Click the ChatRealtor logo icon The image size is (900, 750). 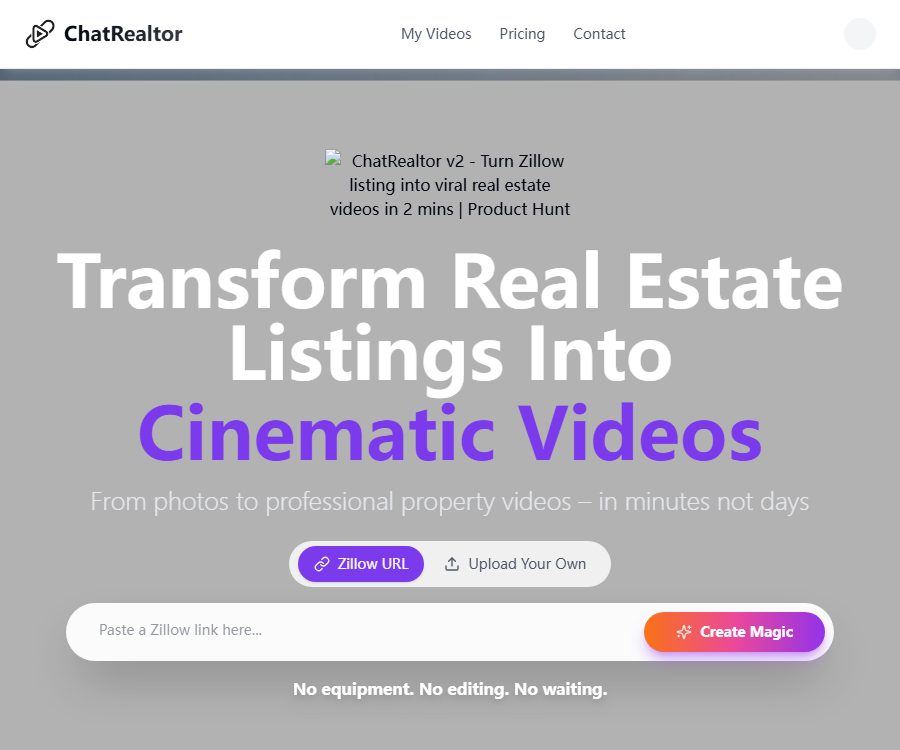pyautogui.click(x=40, y=34)
